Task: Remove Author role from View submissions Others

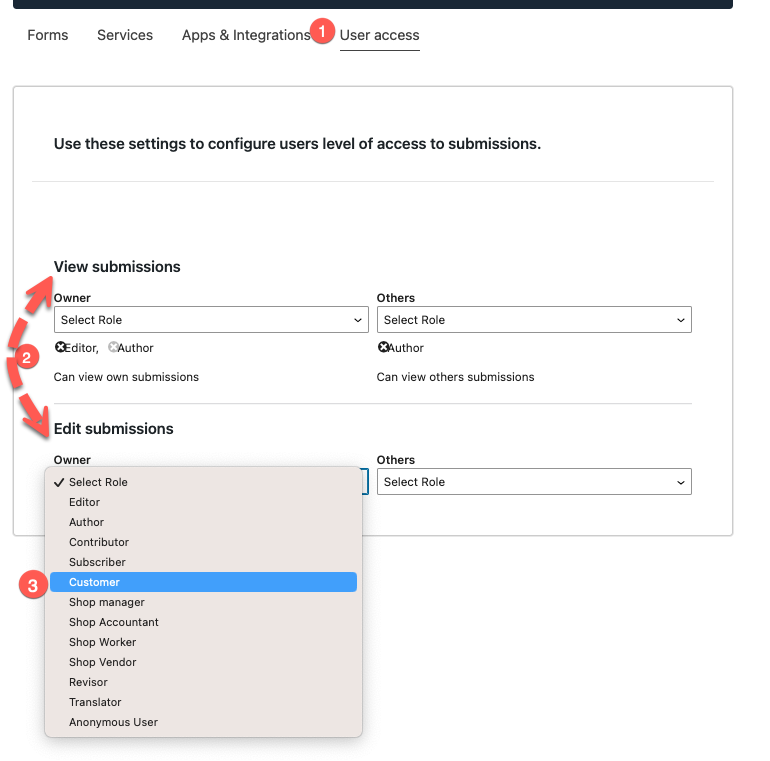Action: [x=383, y=348]
